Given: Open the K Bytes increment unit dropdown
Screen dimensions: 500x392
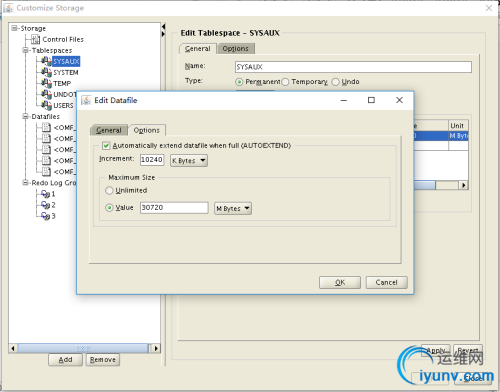Looking at the screenshot, I should pyautogui.click(x=189, y=160).
